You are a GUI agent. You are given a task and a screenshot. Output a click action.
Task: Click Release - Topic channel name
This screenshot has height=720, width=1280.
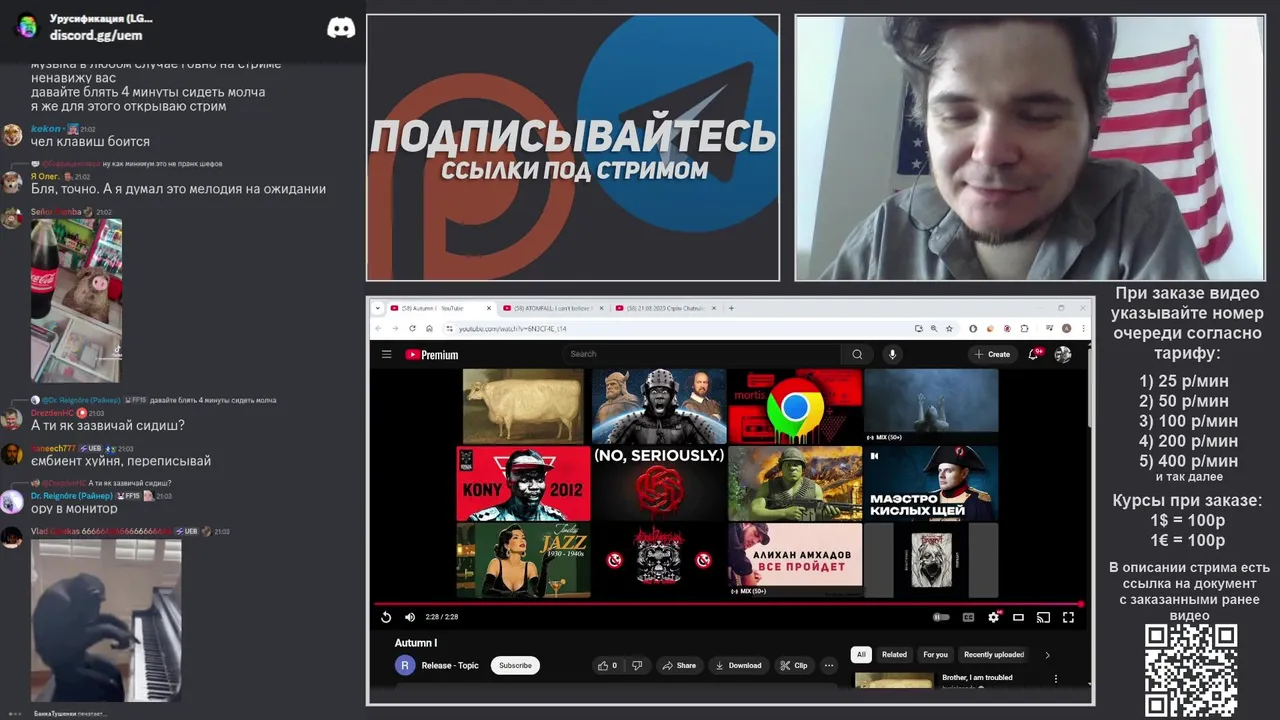450,665
